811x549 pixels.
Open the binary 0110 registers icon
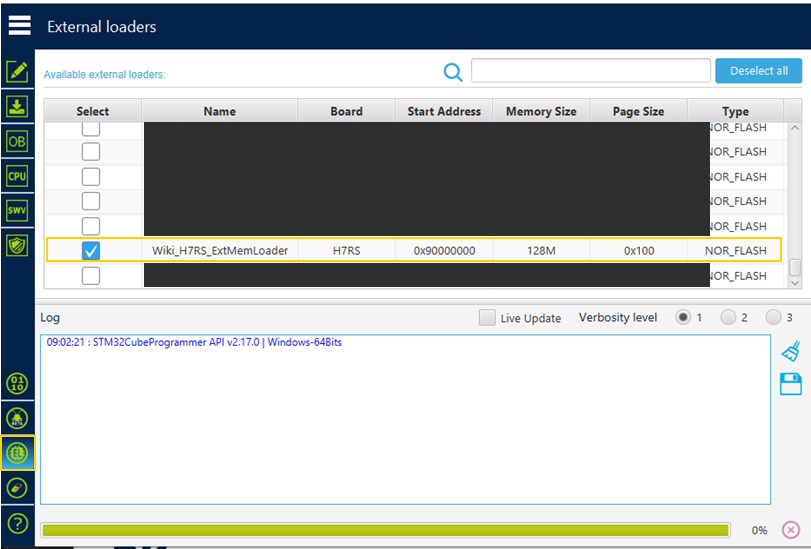[17, 383]
